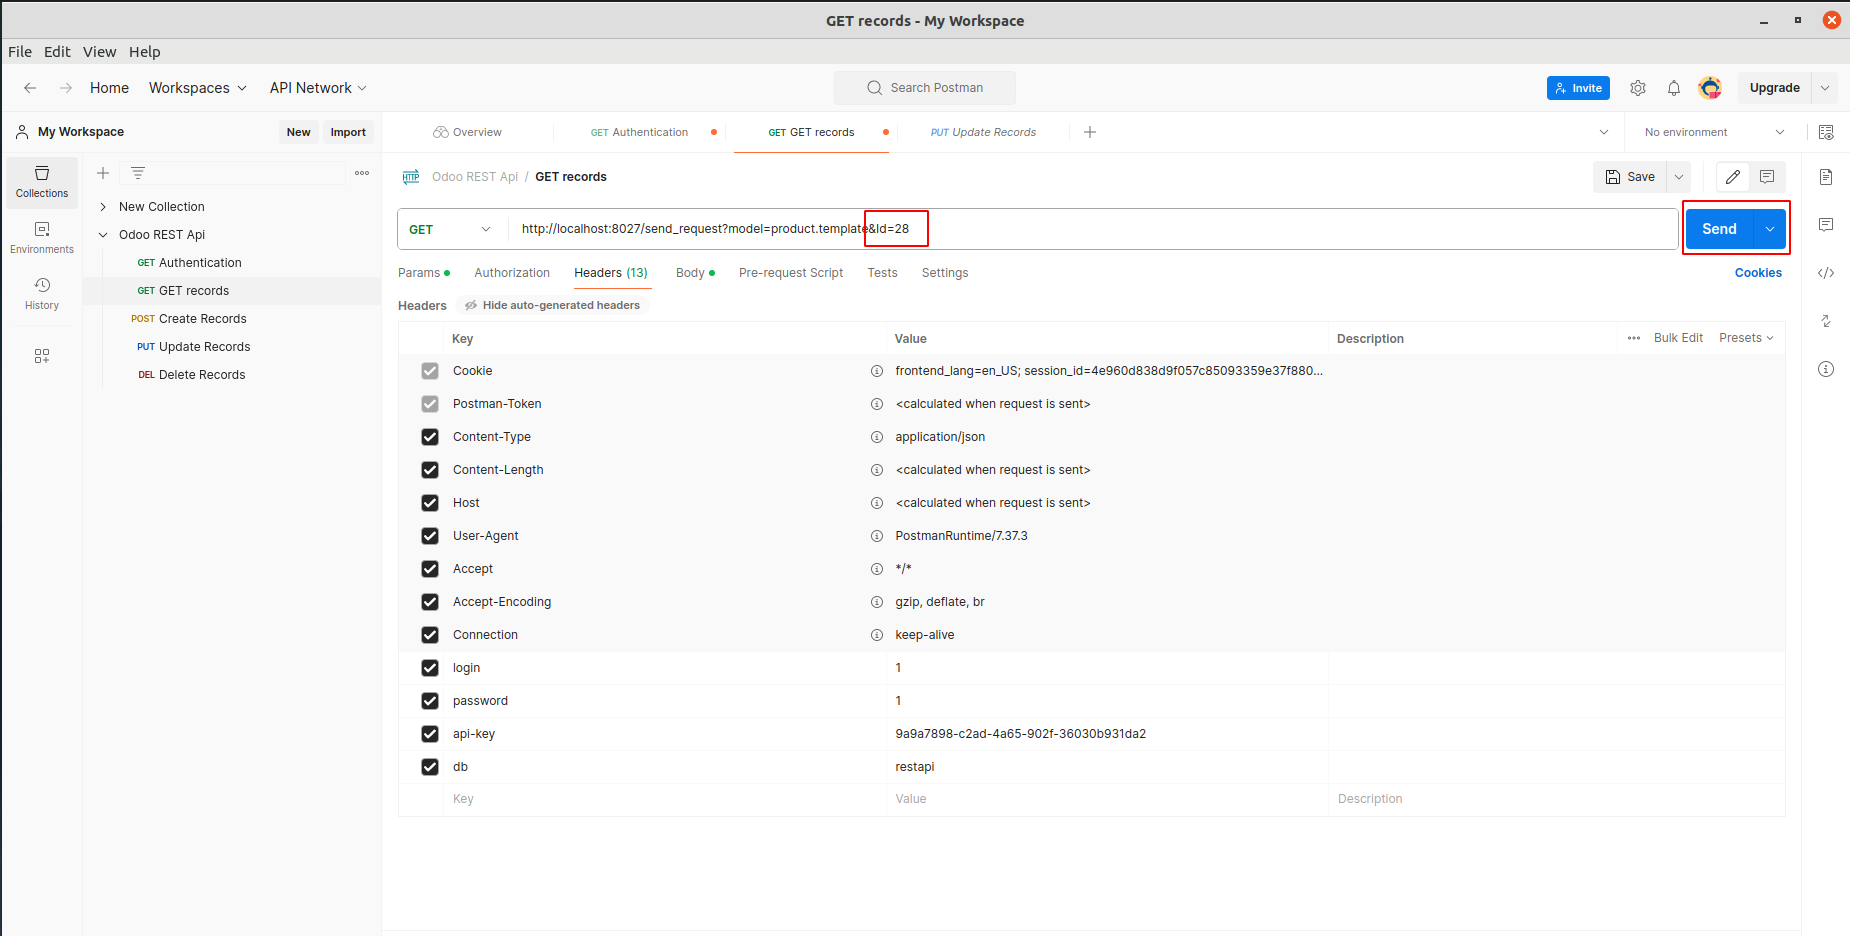Open the GET method dropdown
Viewport: 1850px width, 936px height.
pyautogui.click(x=451, y=229)
